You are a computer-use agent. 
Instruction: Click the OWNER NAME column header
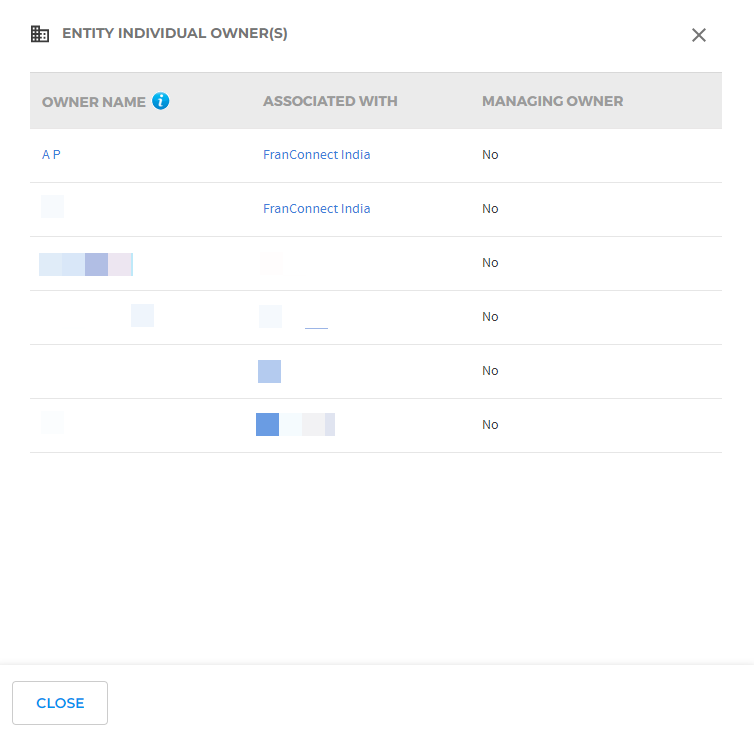point(94,101)
